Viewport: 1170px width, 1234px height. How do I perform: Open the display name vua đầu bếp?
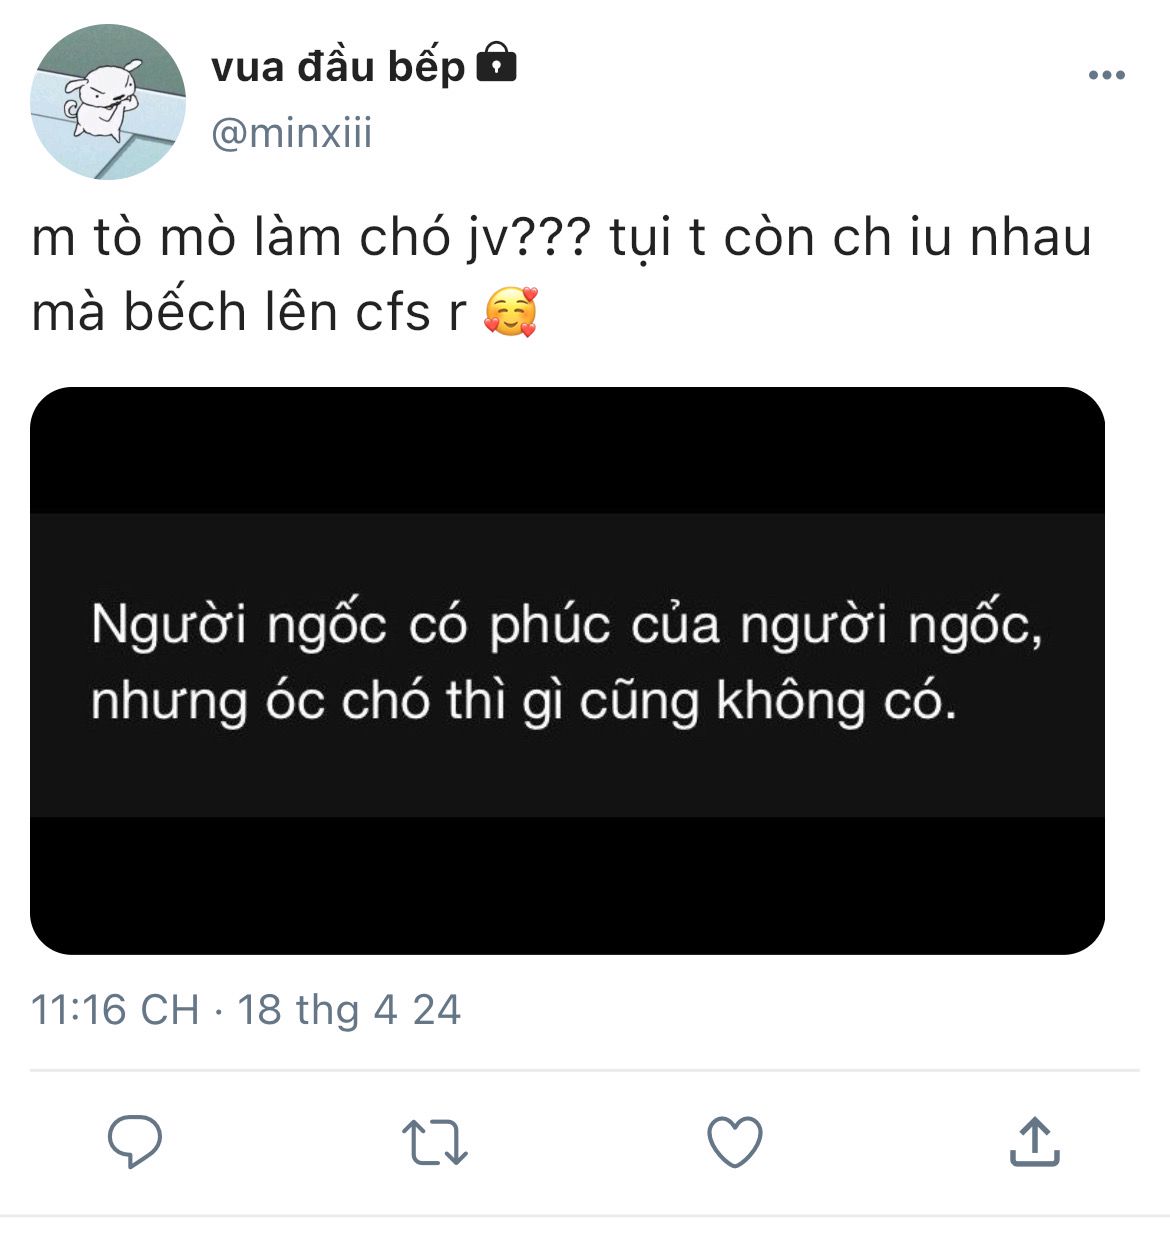[x=338, y=66]
